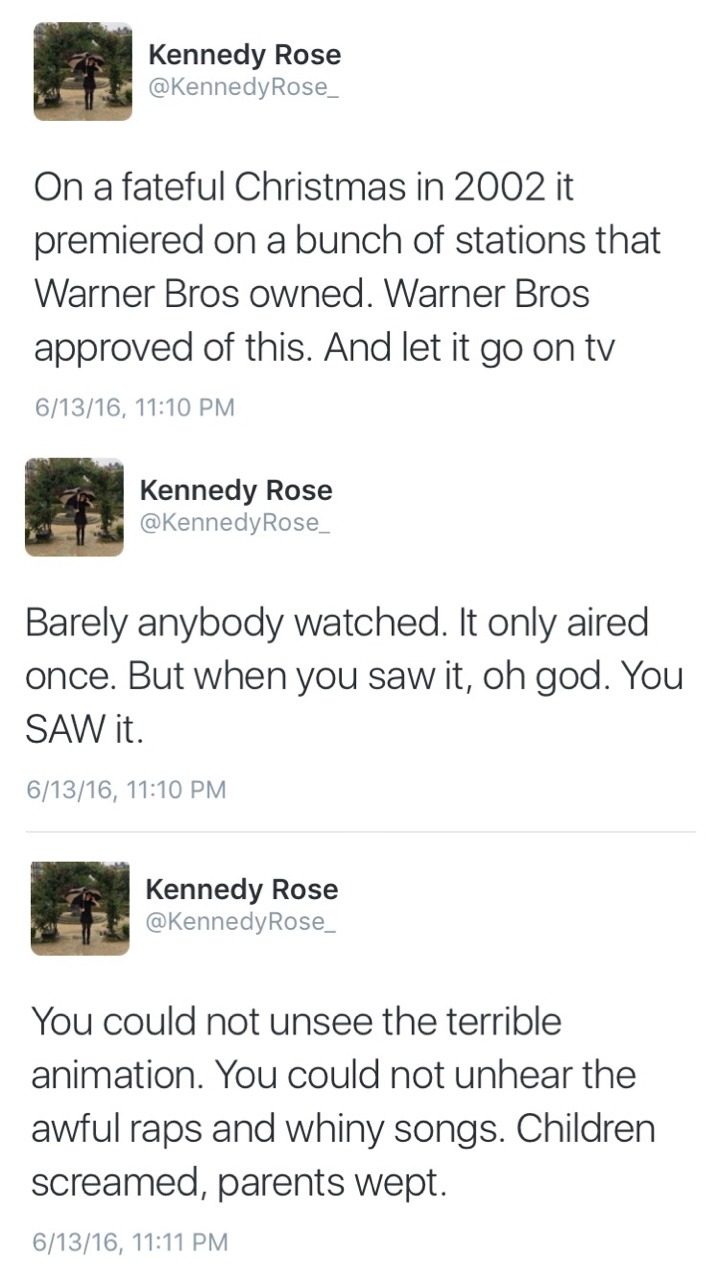Tap the avatar on the 'terrible animation' tweet
720x1280 pixels.
point(80,907)
